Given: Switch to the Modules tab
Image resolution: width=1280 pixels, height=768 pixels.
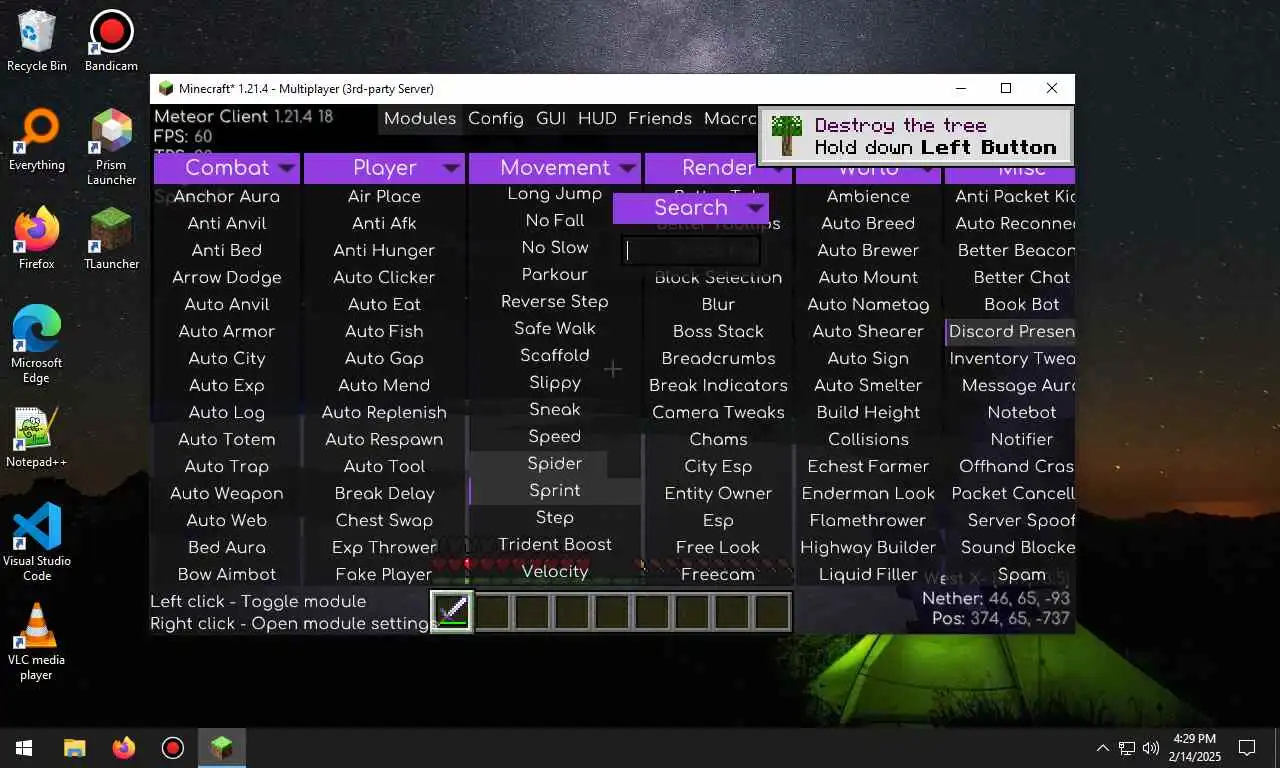Looking at the screenshot, I should click(420, 118).
